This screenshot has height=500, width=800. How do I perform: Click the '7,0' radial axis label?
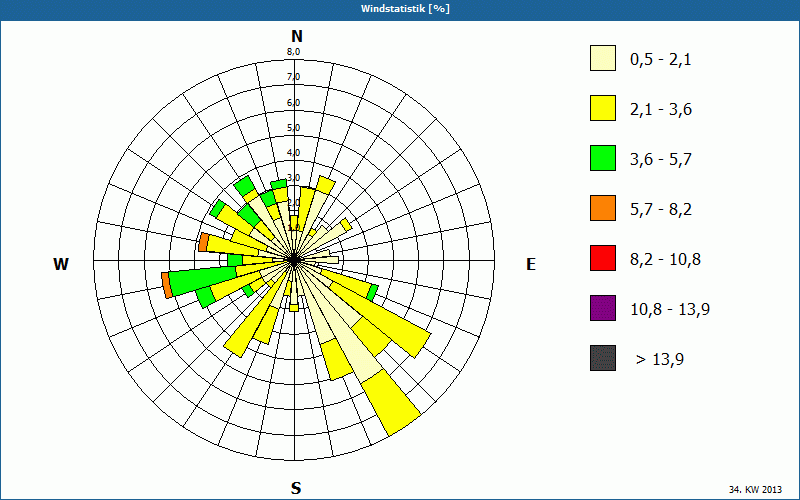pyautogui.click(x=293, y=77)
